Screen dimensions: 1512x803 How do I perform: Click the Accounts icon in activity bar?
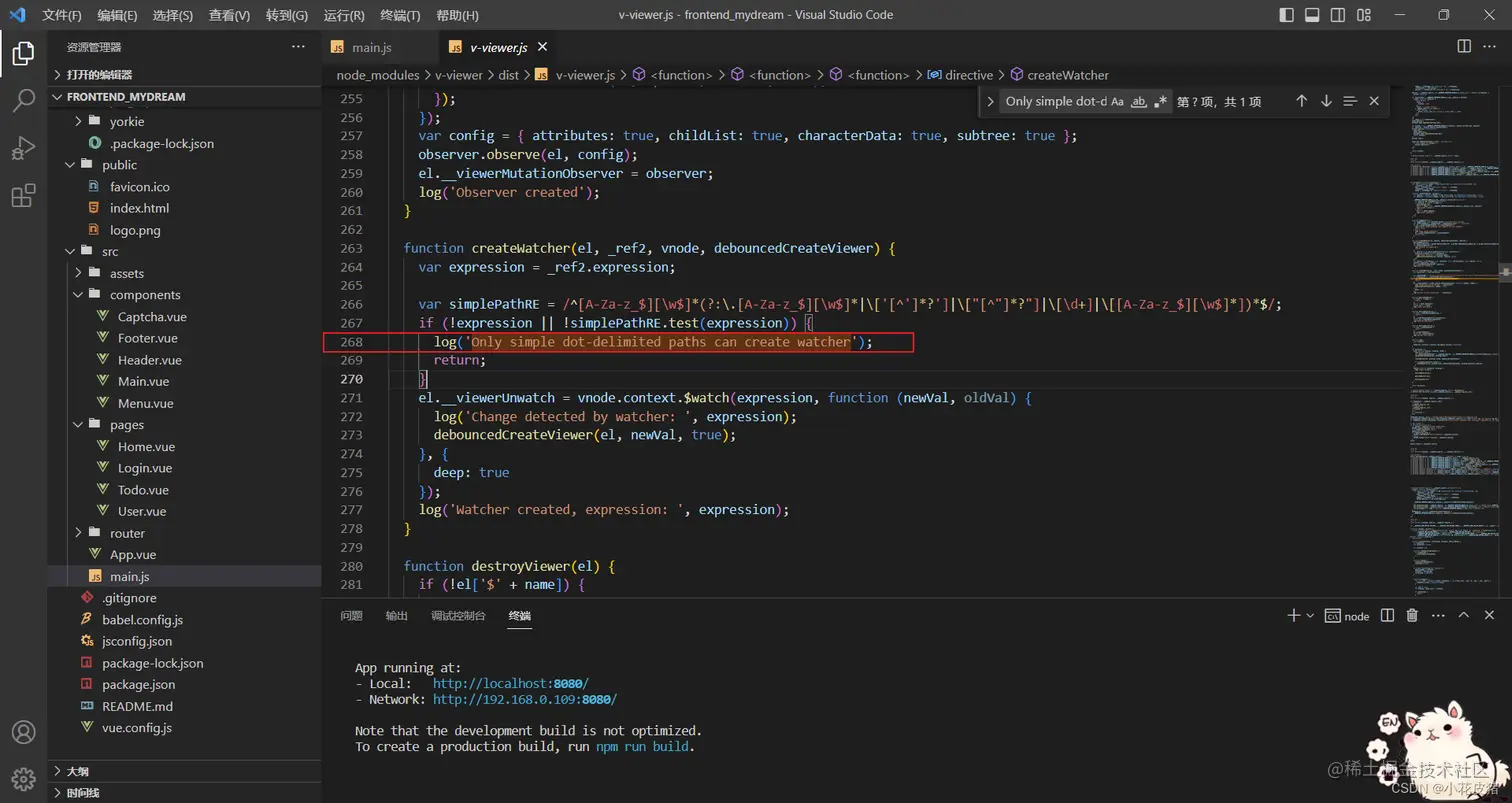point(23,732)
